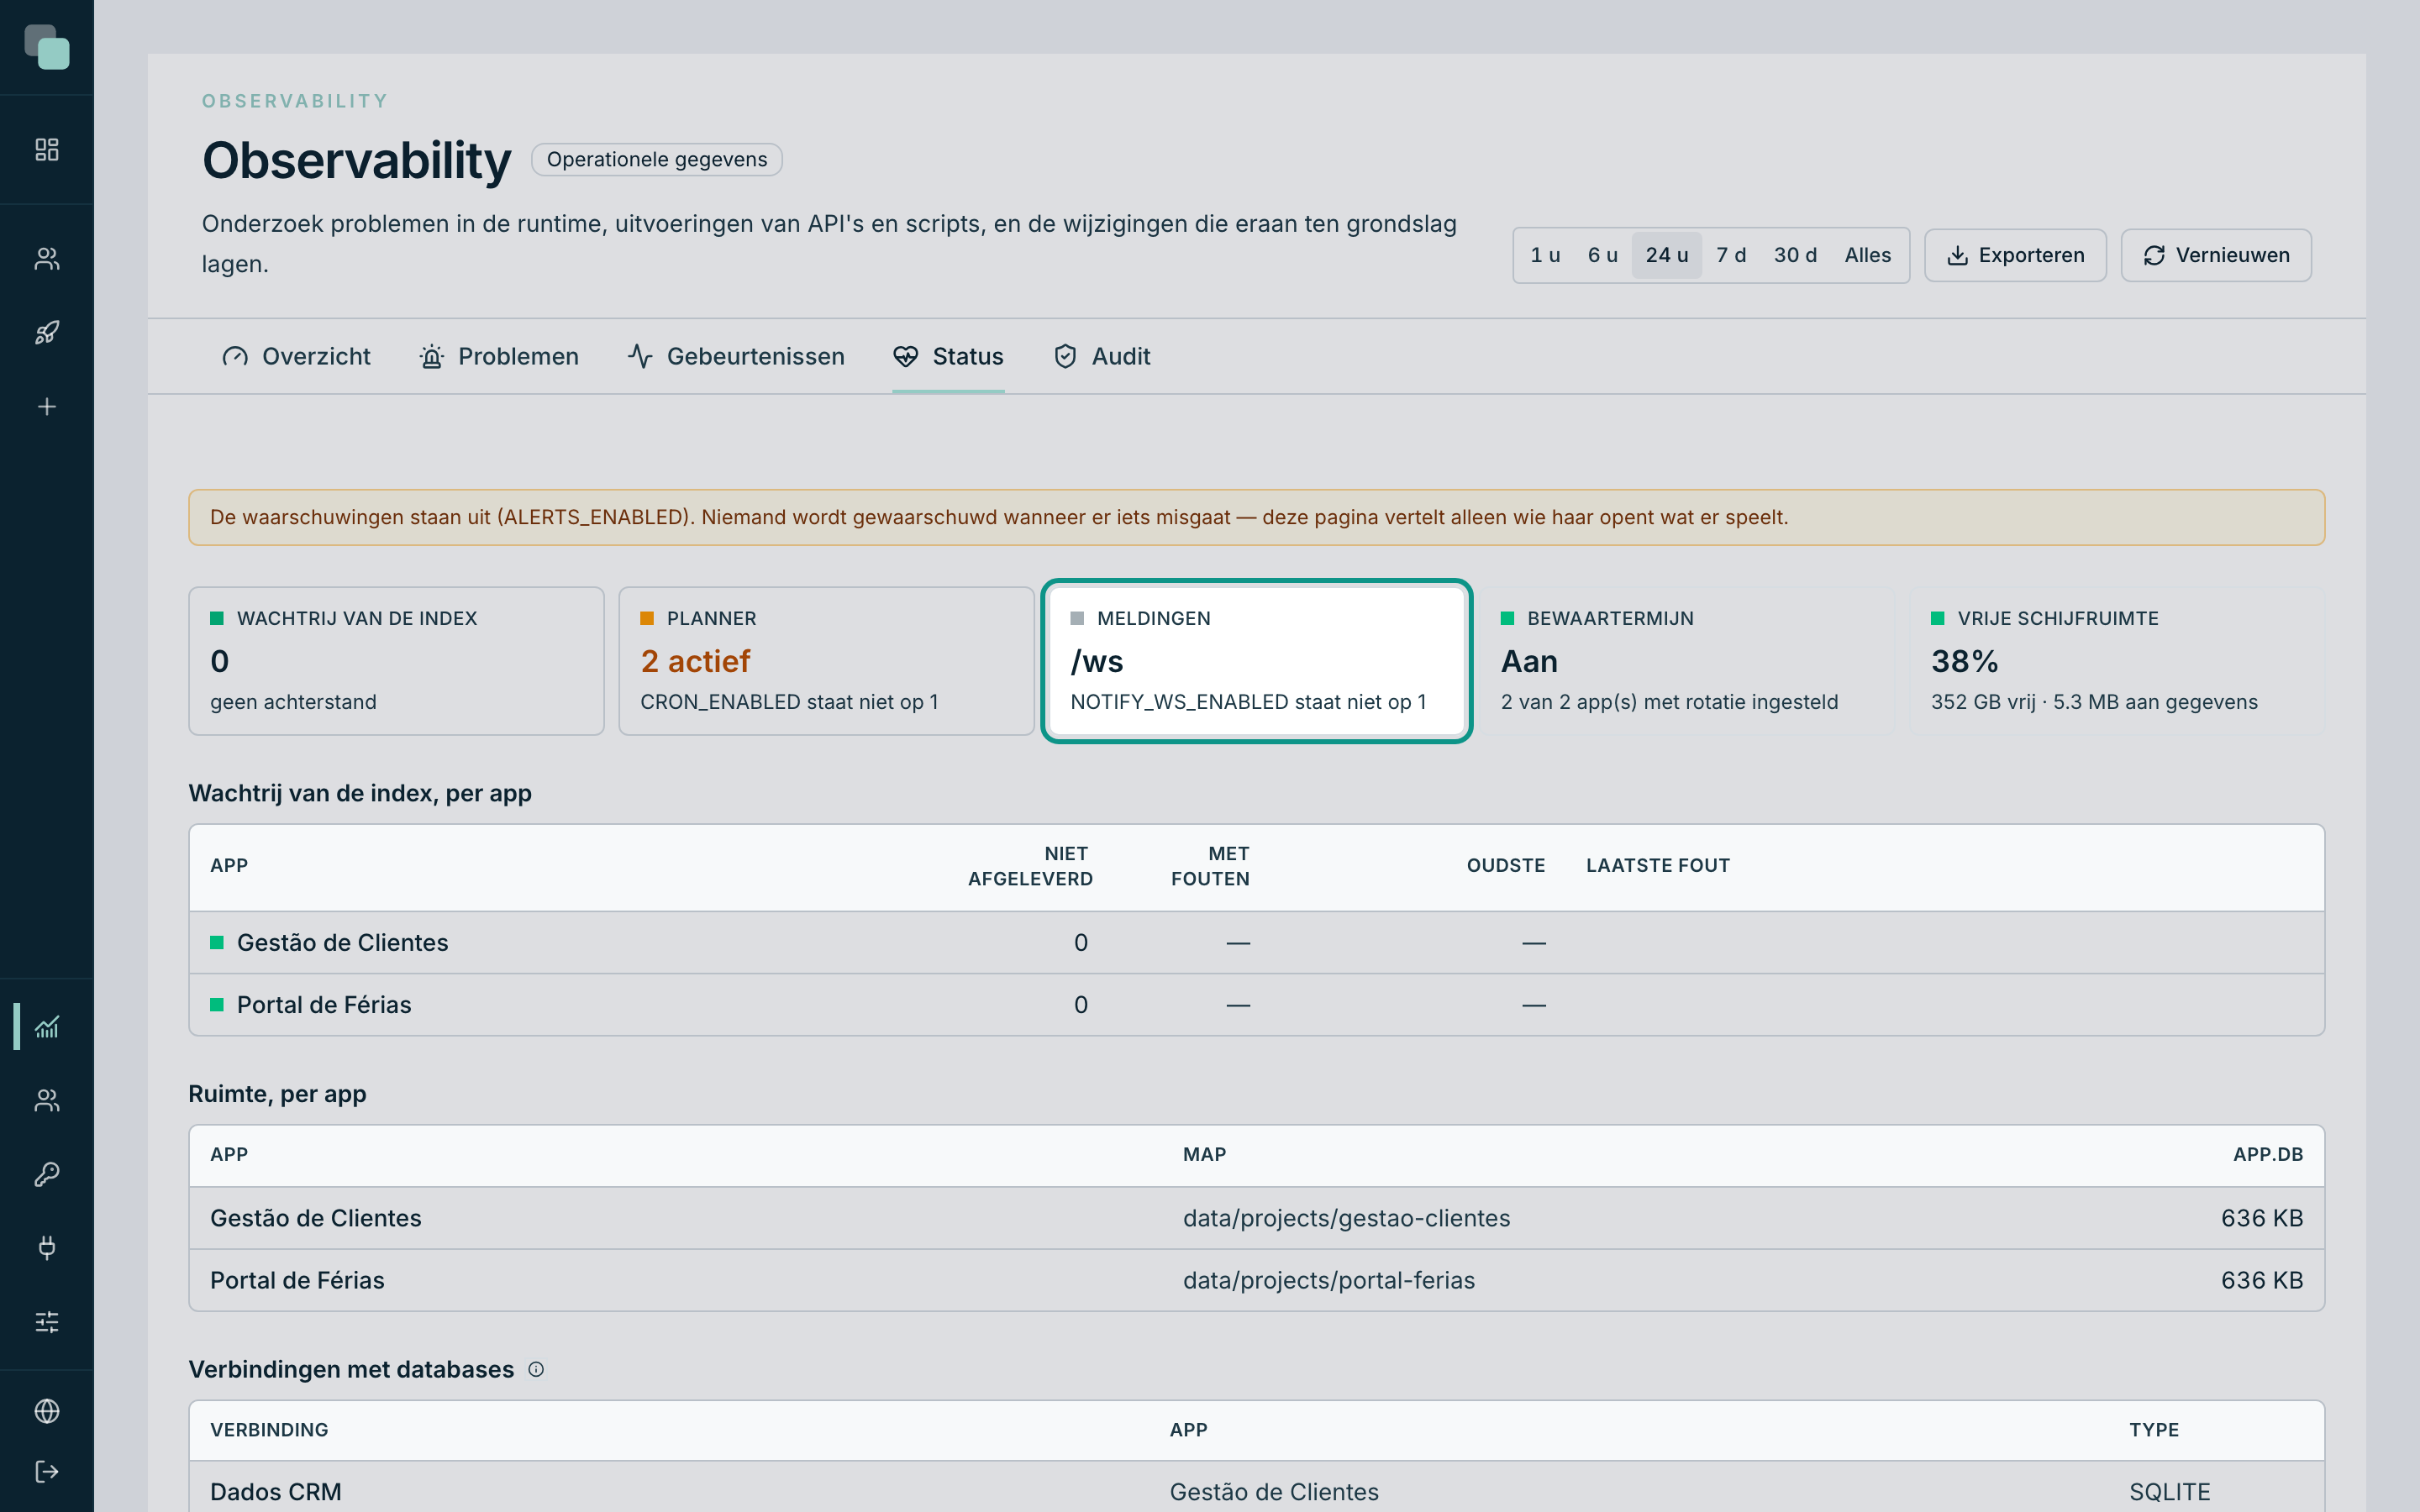Click the Niet afgeleverd column header
Viewport: 2420px width, 1512px height.
1030,866
